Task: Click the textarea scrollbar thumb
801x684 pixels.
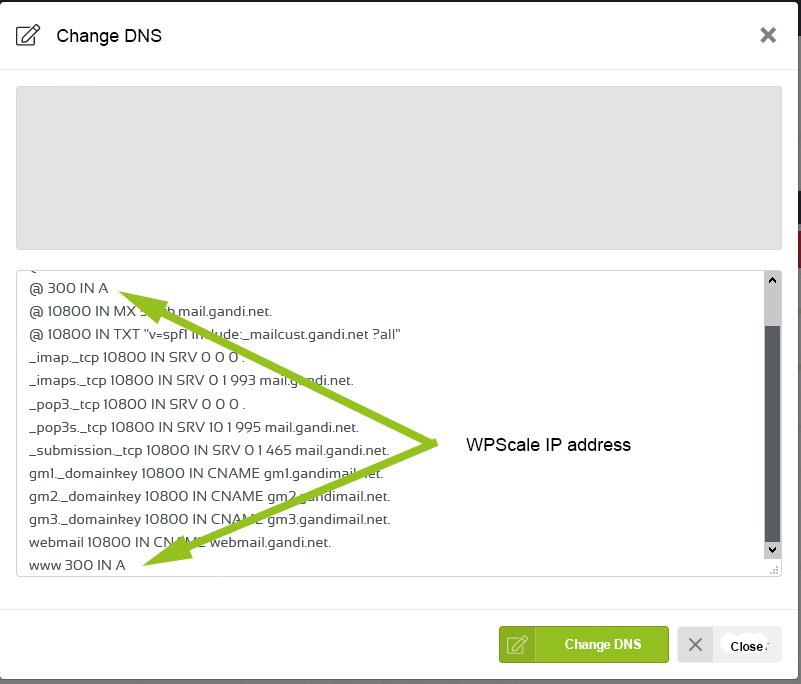Action: pos(772,433)
